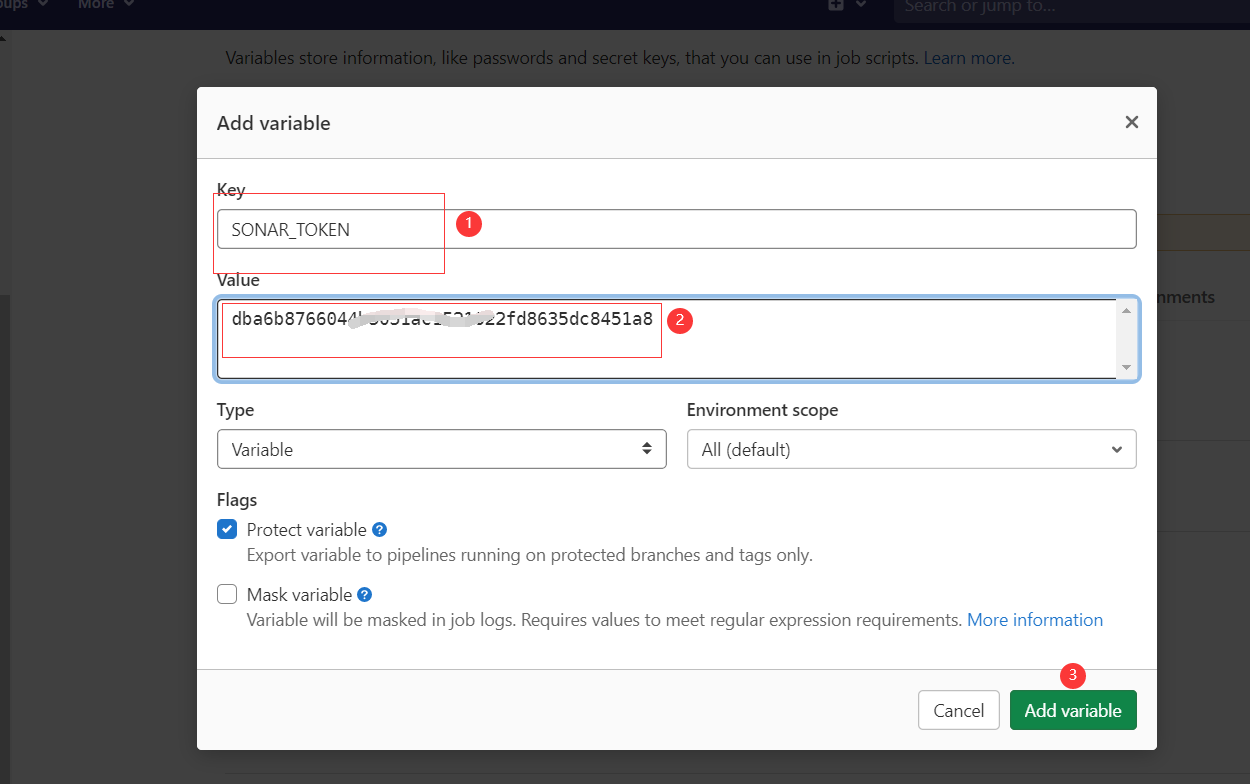Screen dimensions: 1250x784
Task: Close the Add variable dialog
Action: [1131, 122]
